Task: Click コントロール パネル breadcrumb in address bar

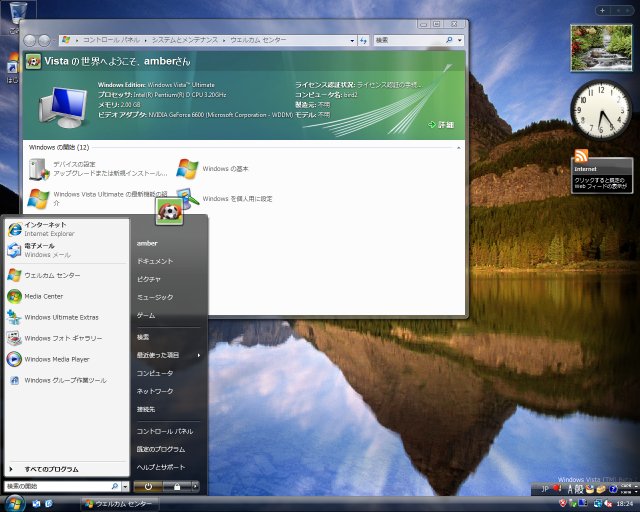Action: 111,40
